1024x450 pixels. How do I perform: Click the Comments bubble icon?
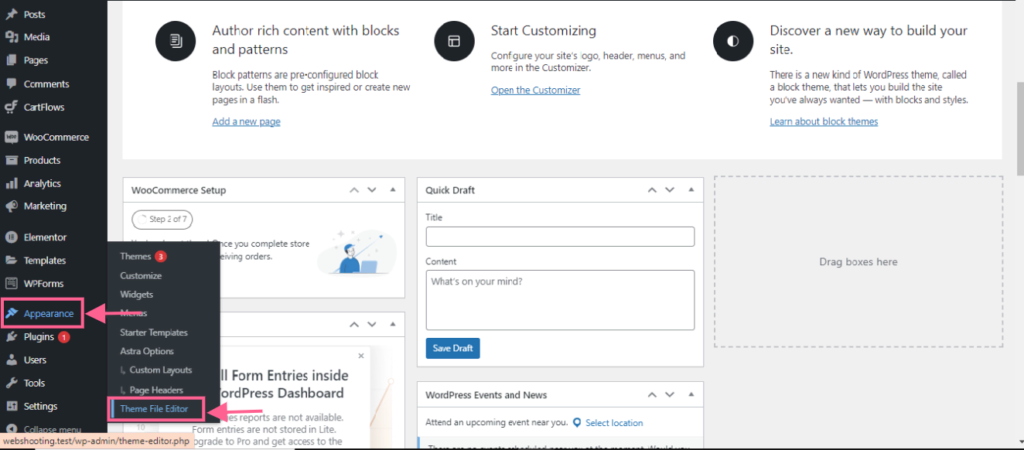coord(11,84)
